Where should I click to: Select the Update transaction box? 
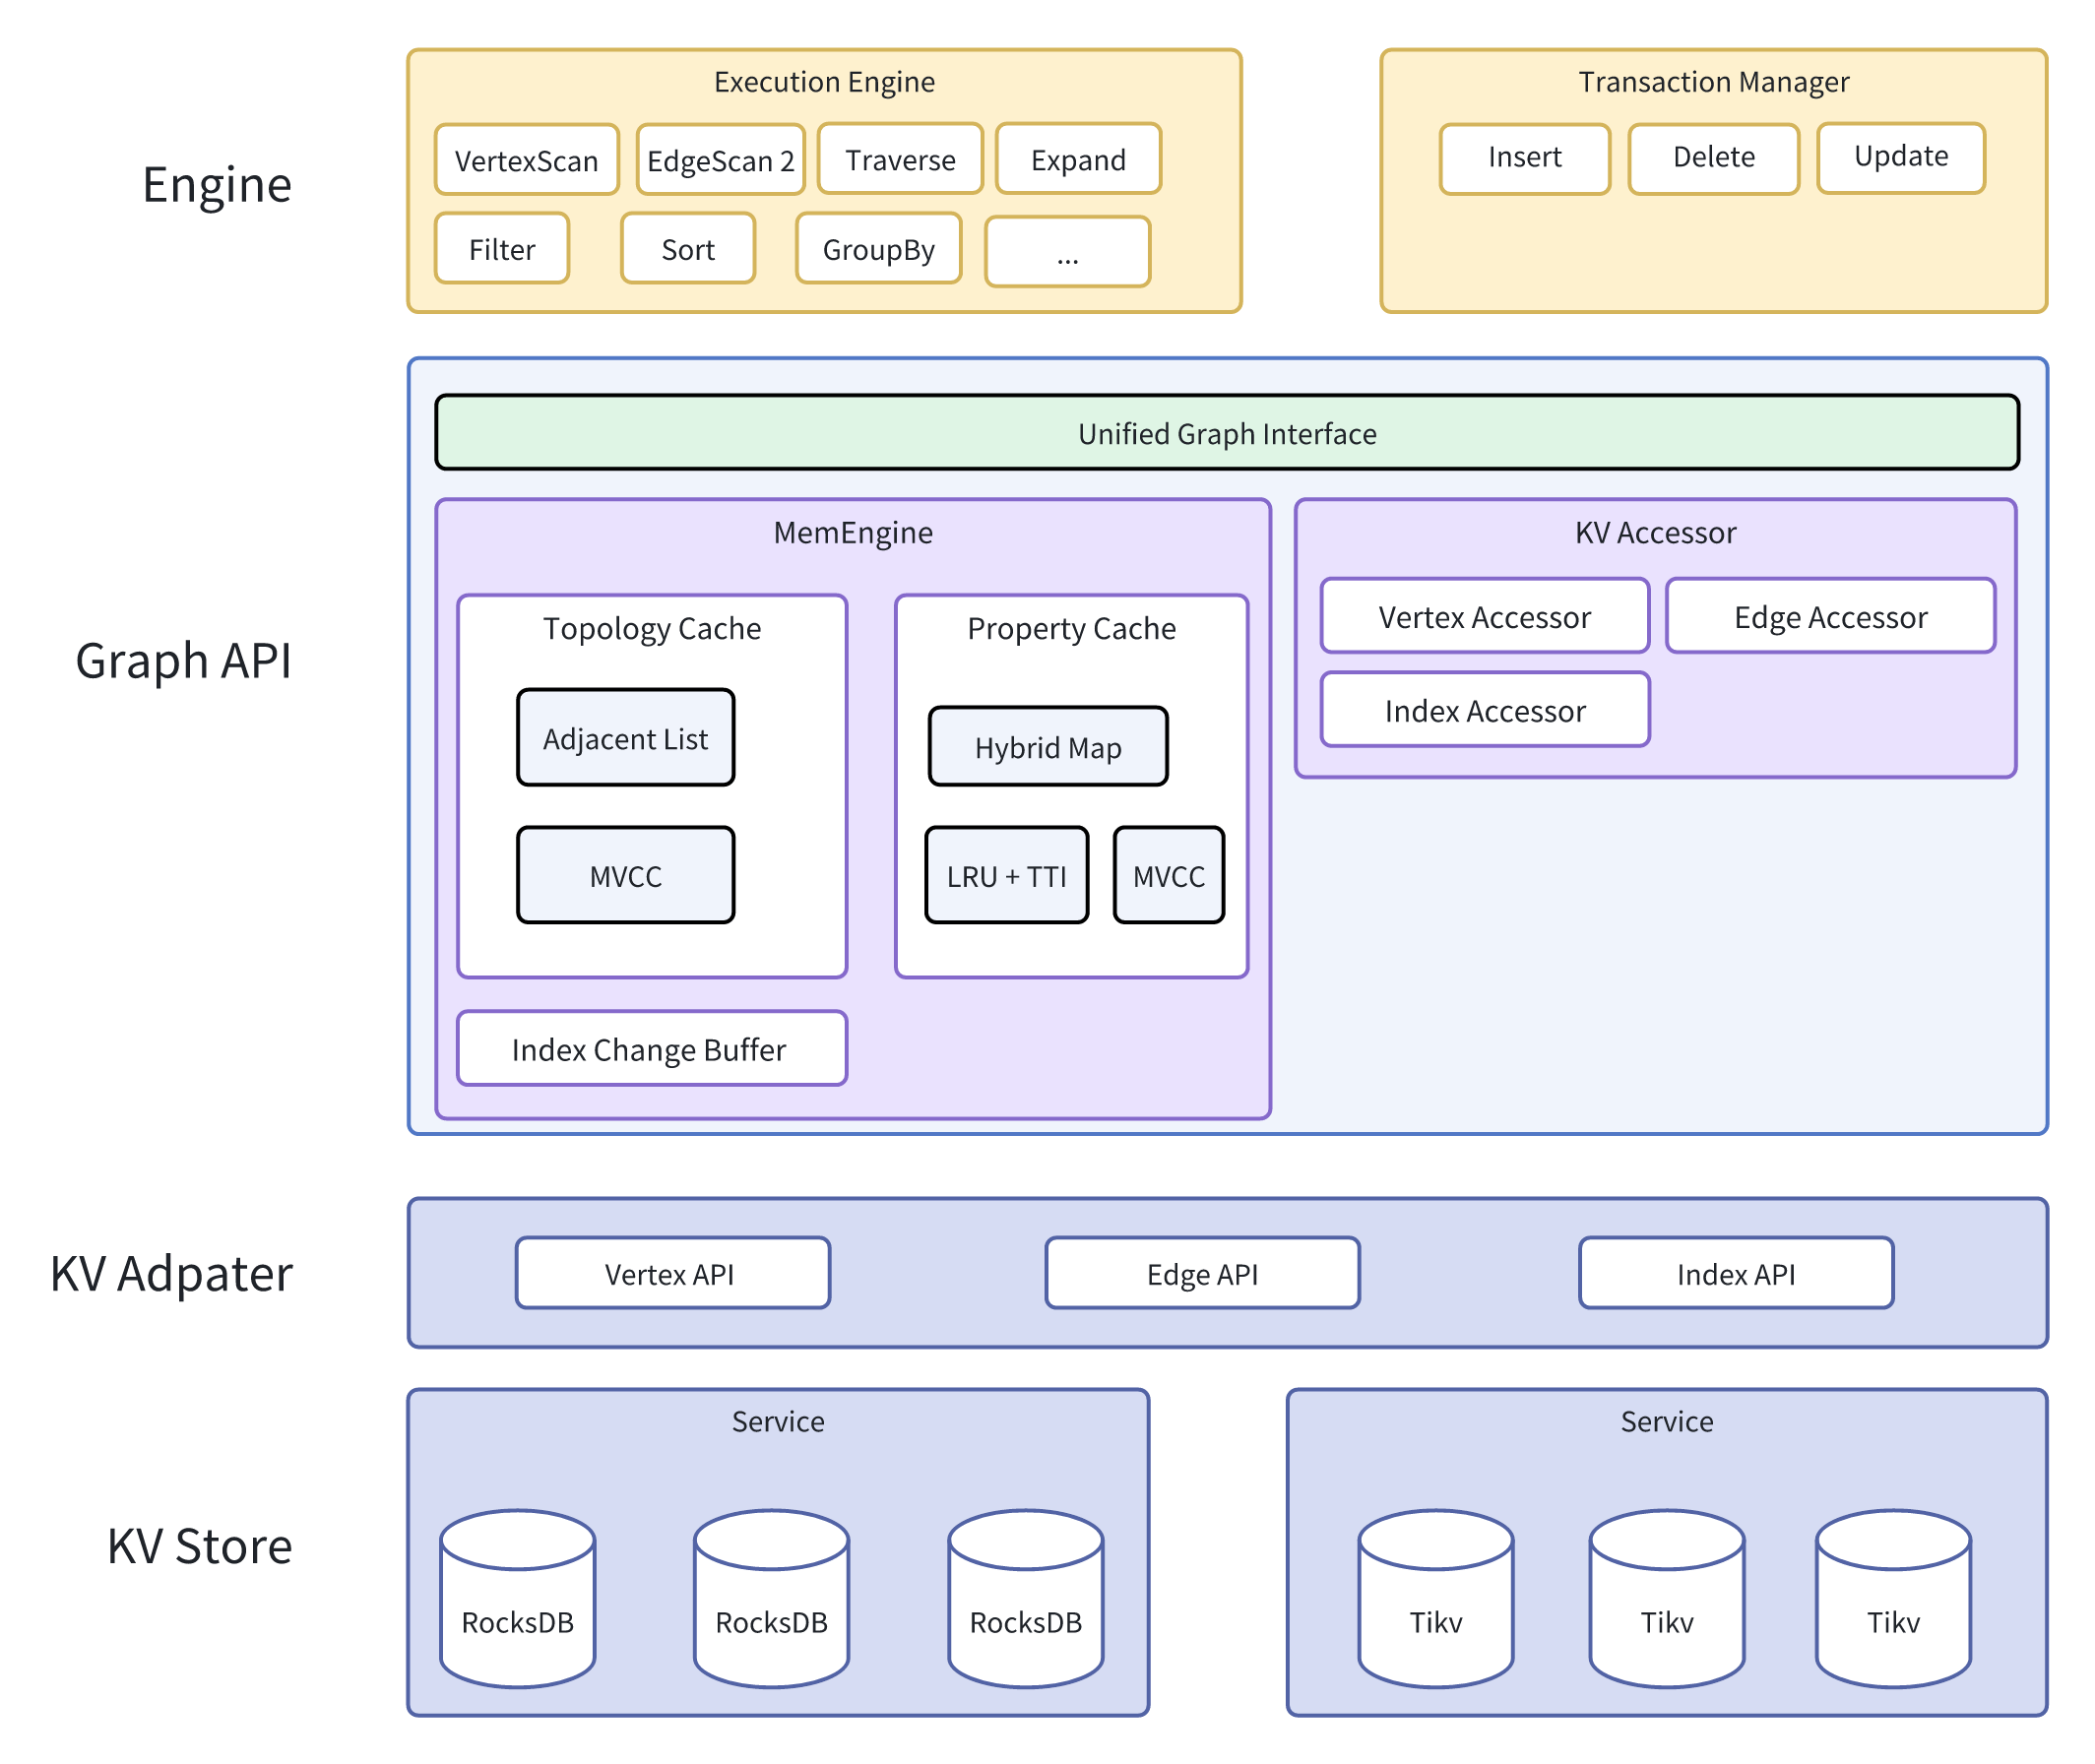1900,158
